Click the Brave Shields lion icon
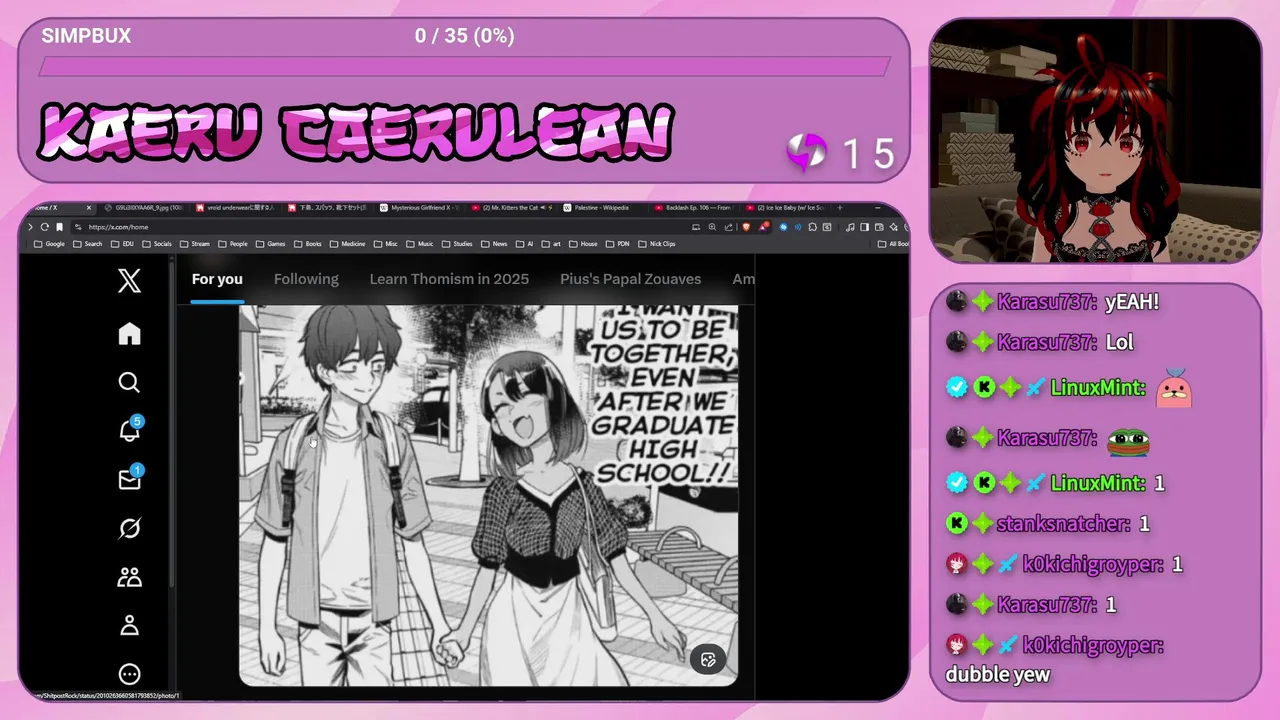 pyautogui.click(x=746, y=227)
